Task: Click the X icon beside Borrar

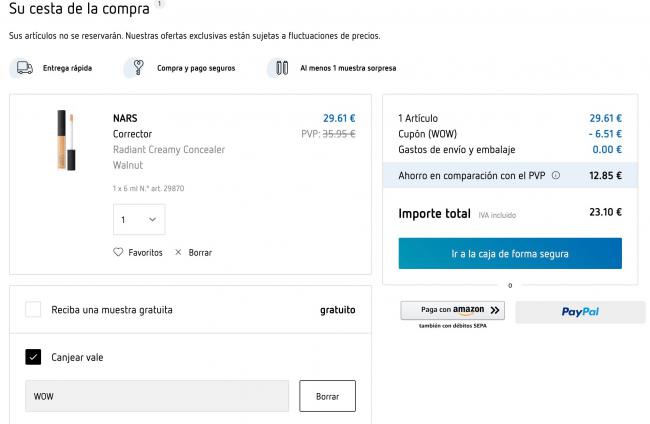Action: click(x=178, y=252)
